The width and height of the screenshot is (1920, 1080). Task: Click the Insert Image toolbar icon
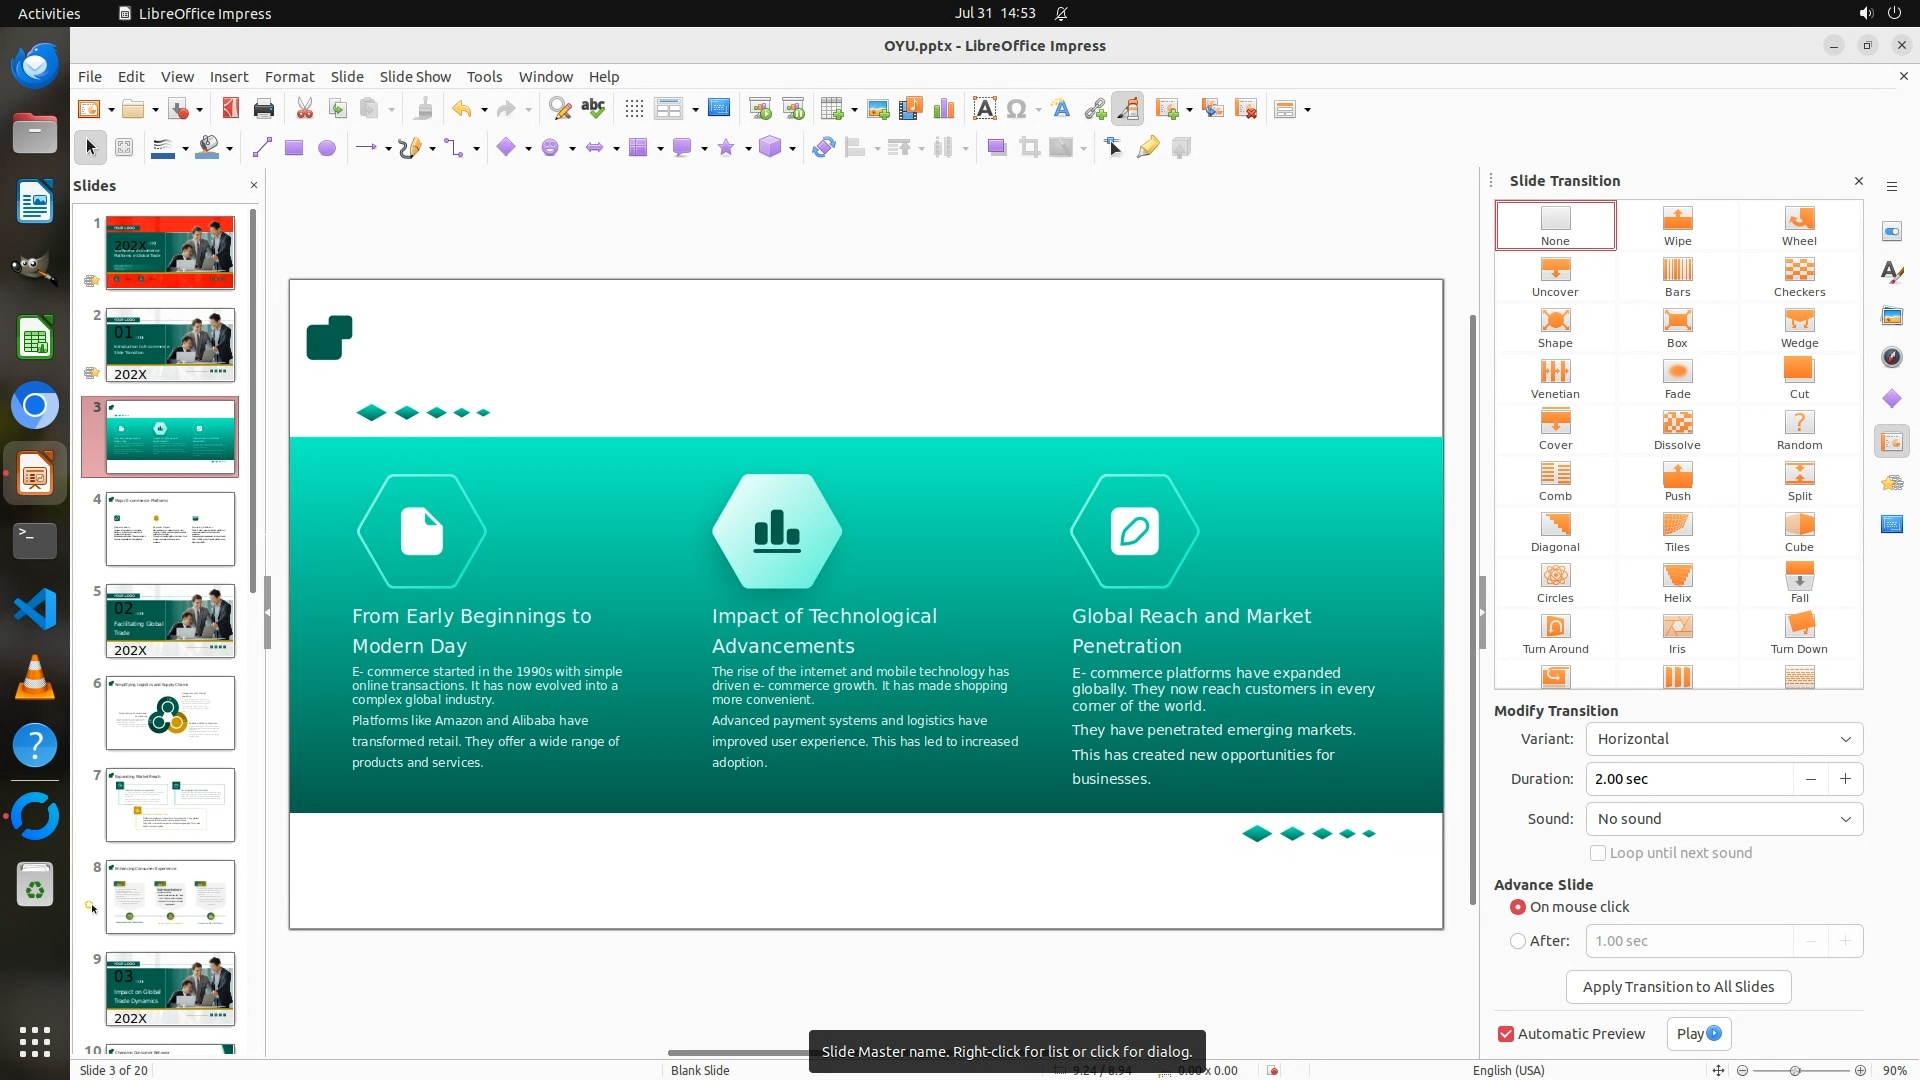point(878,109)
